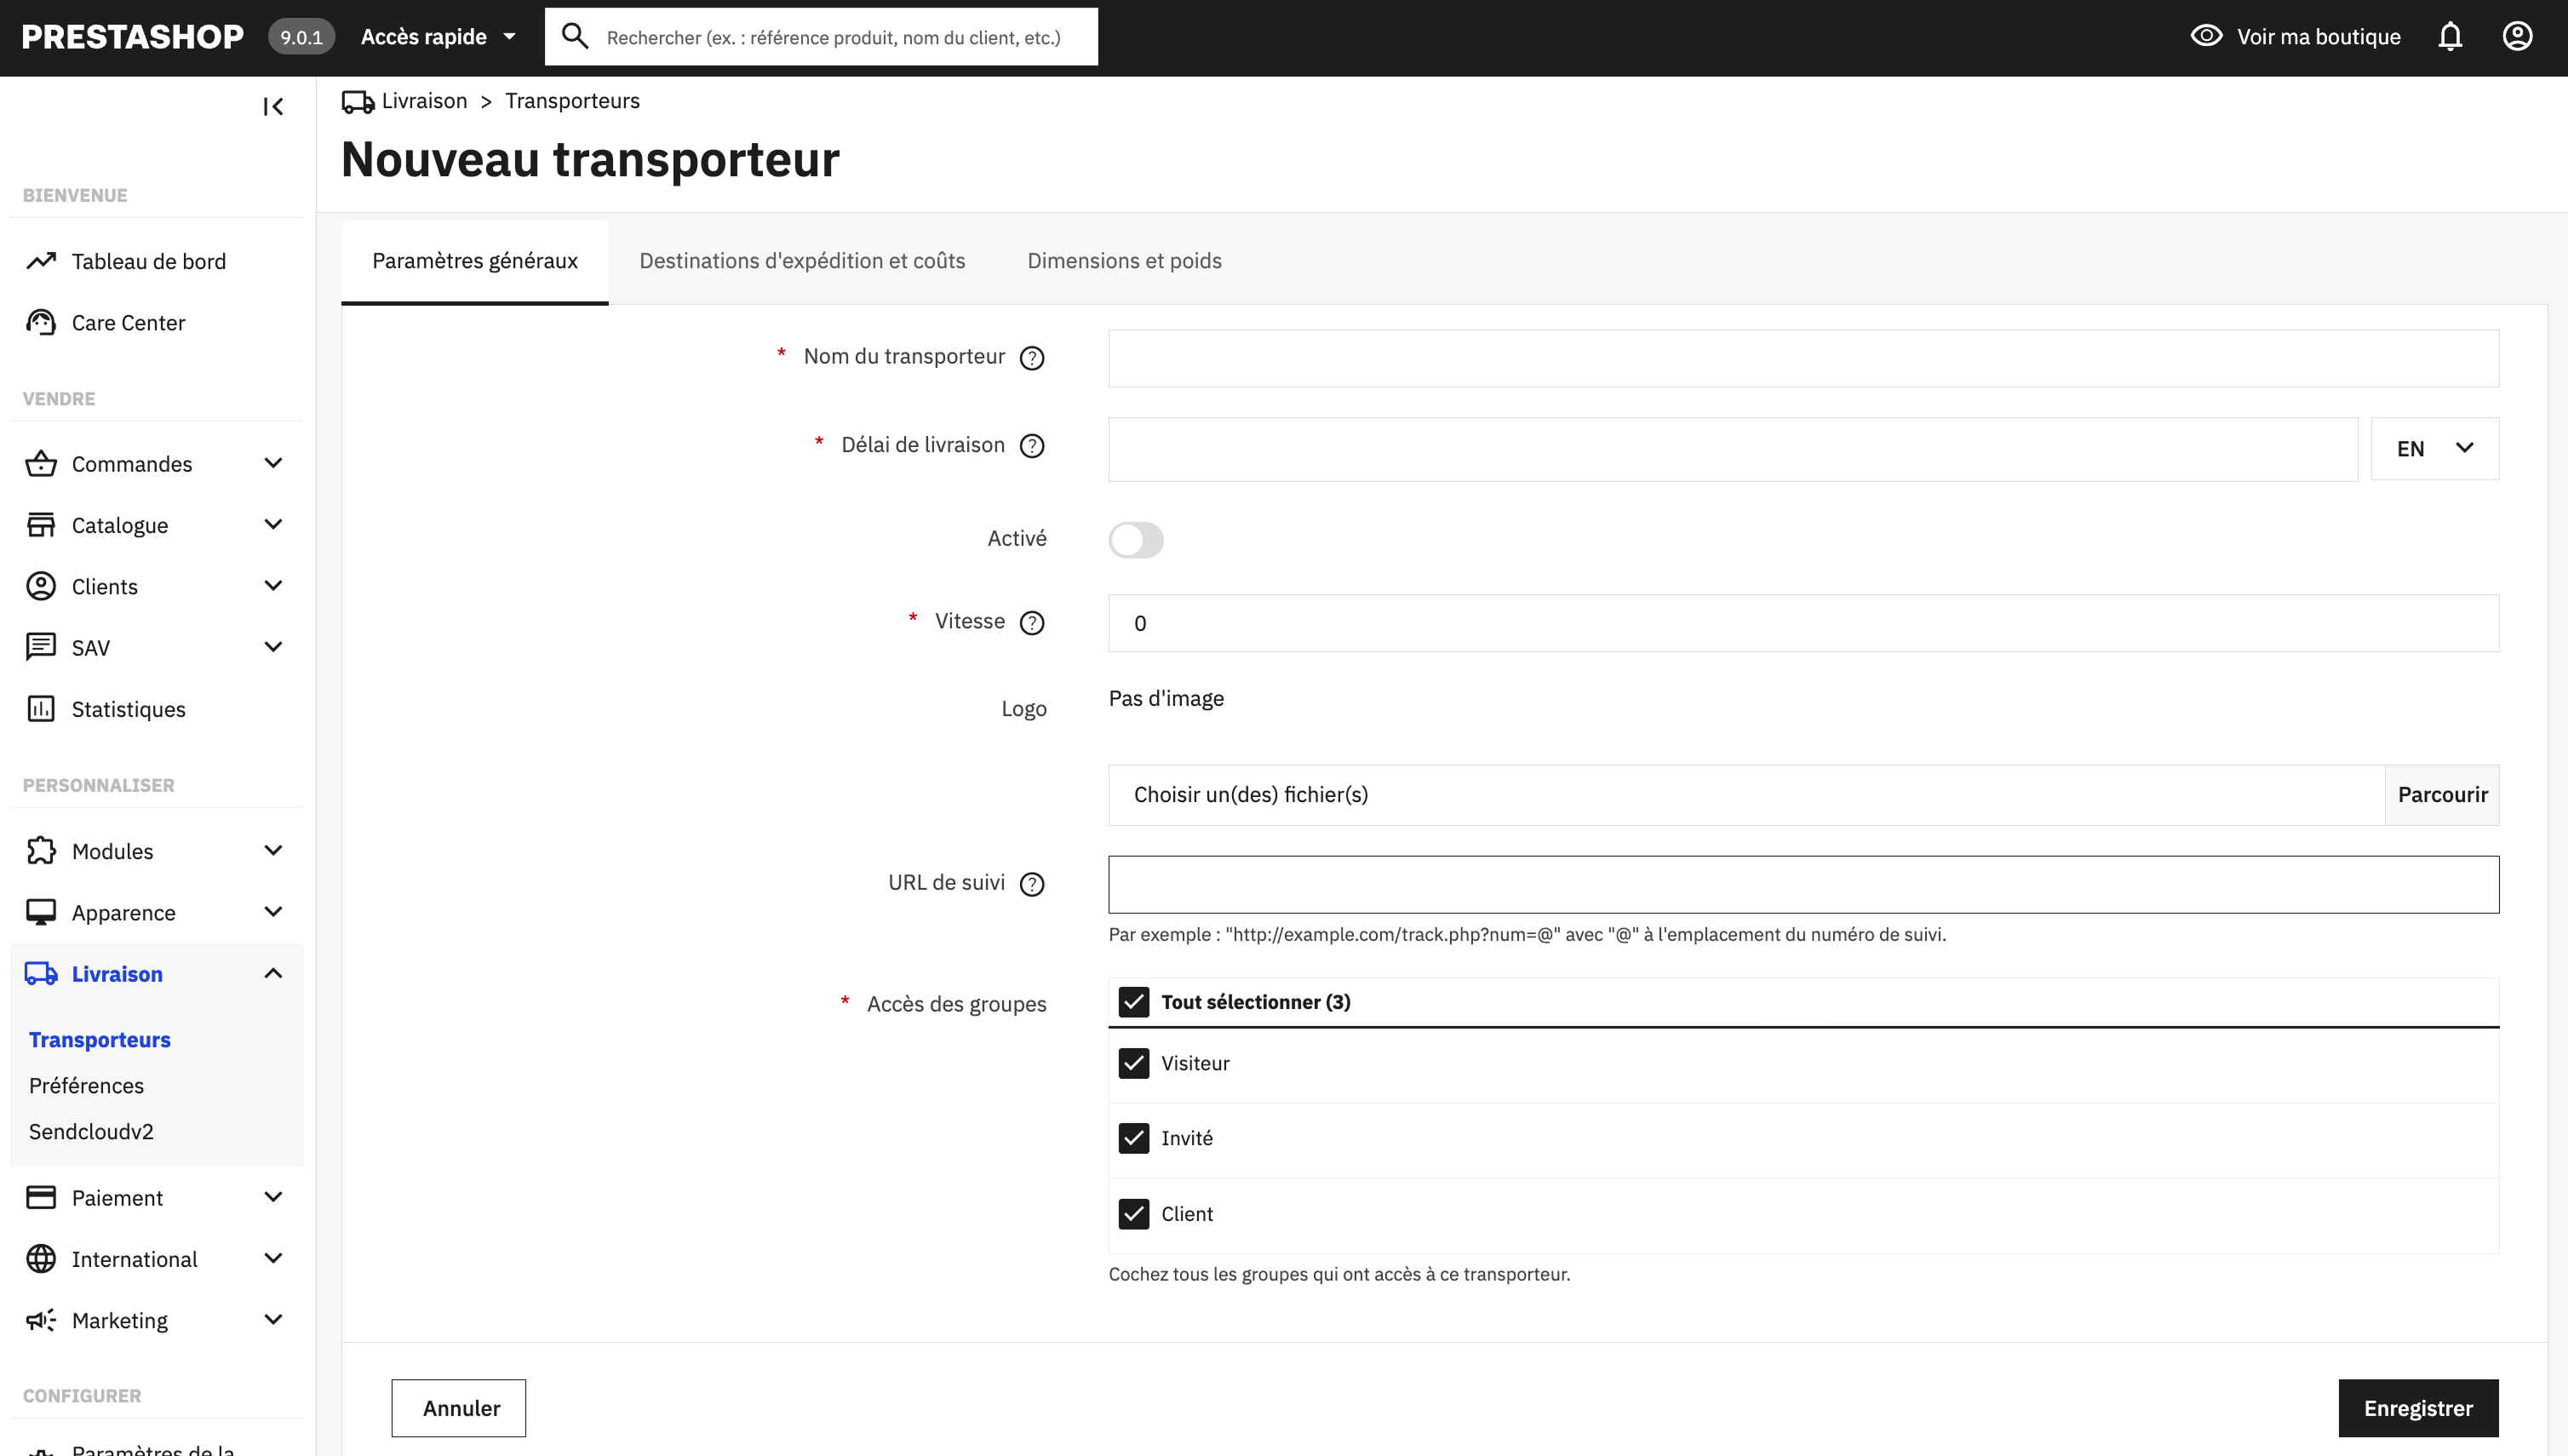Image resolution: width=2568 pixels, height=1456 pixels.
Task: Open notifications bell icon
Action: [x=2450, y=37]
